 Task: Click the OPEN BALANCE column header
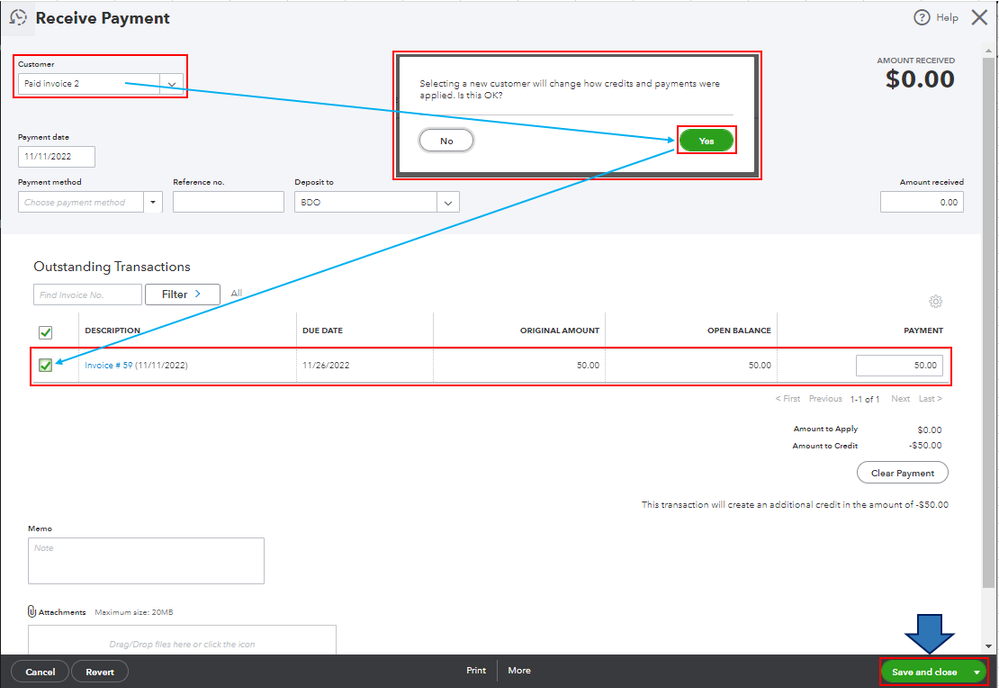739,331
